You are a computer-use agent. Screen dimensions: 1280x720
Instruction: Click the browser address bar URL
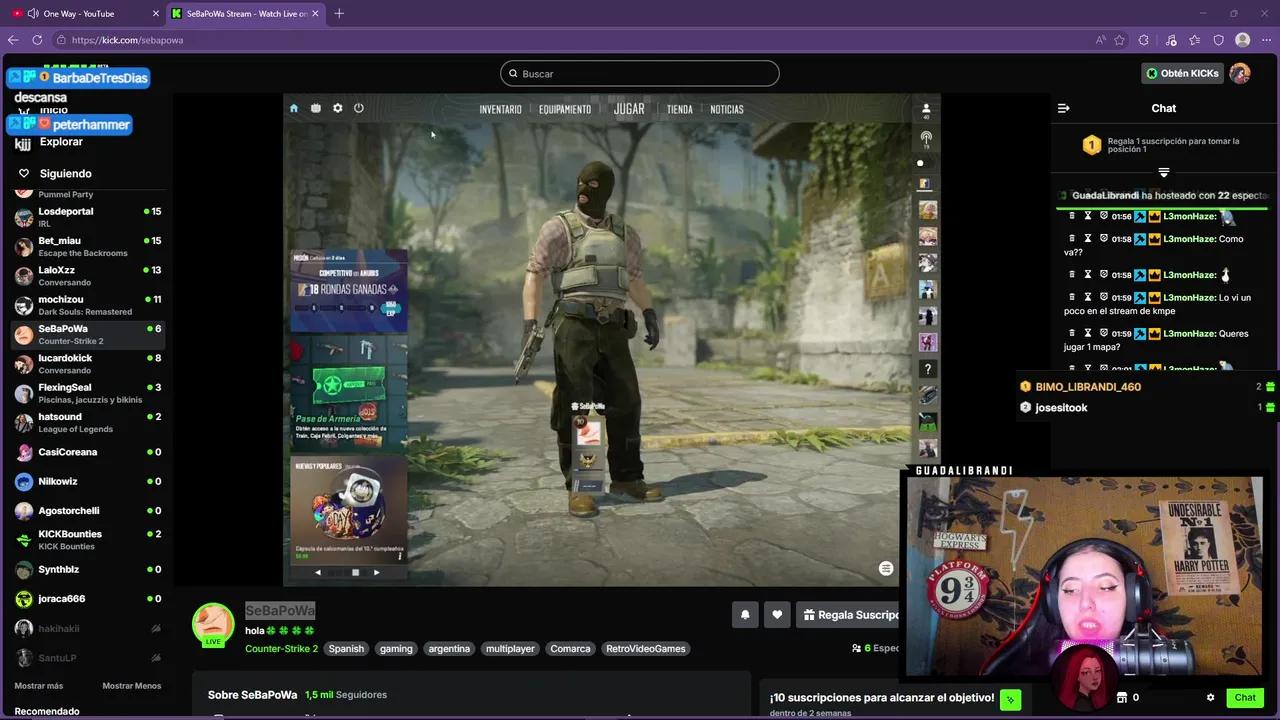pyautogui.click(x=127, y=40)
